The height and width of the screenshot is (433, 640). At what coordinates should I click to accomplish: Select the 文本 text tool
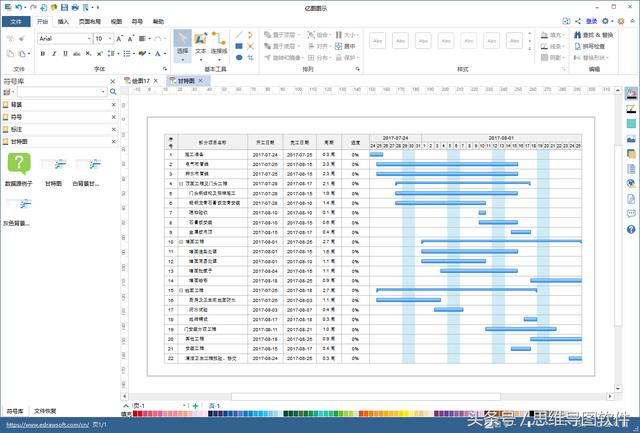pos(200,46)
